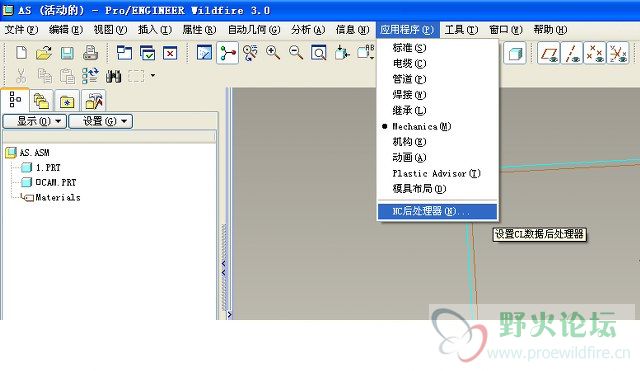This screenshot has height=371, width=640.
Task: Click the Cut scissors icon
Action: (x=21, y=76)
